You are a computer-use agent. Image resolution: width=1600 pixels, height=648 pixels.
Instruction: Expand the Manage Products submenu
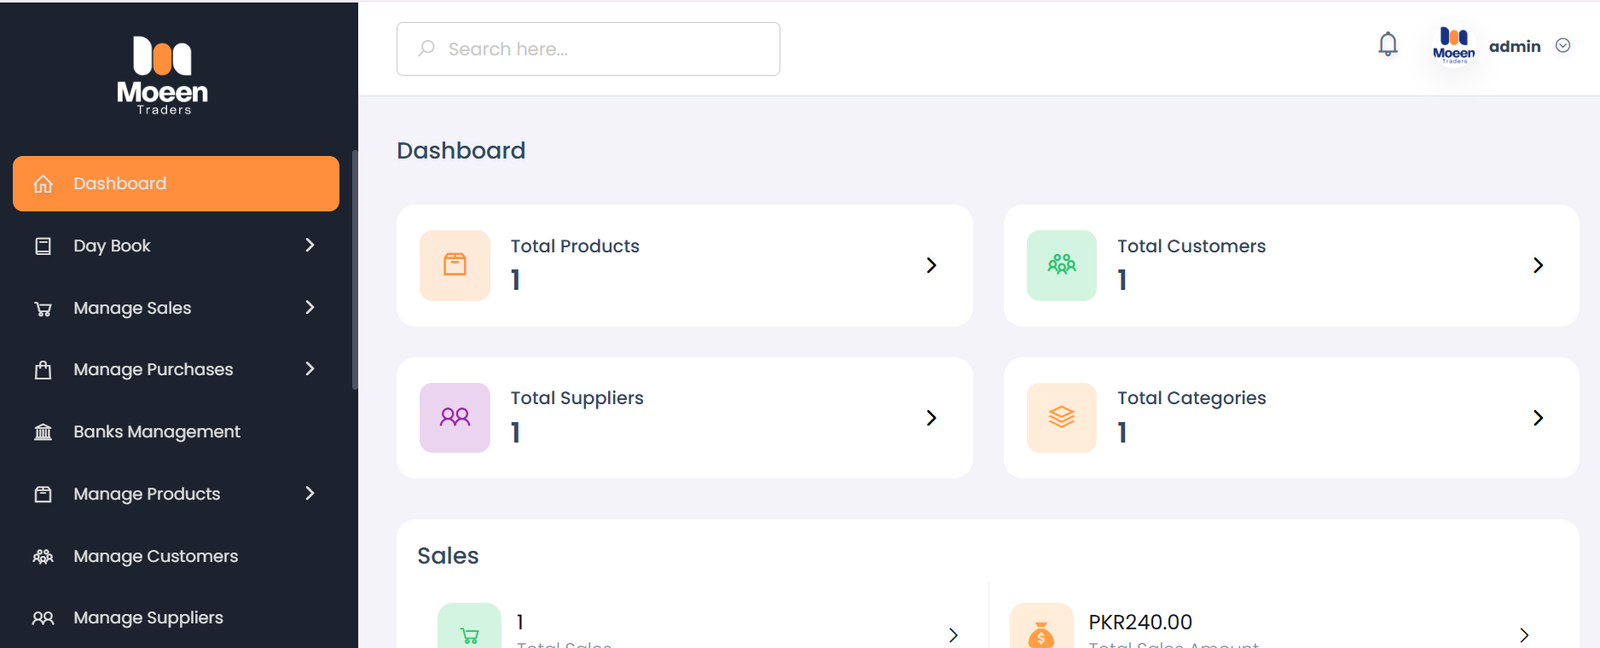pyautogui.click(x=310, y=493)
